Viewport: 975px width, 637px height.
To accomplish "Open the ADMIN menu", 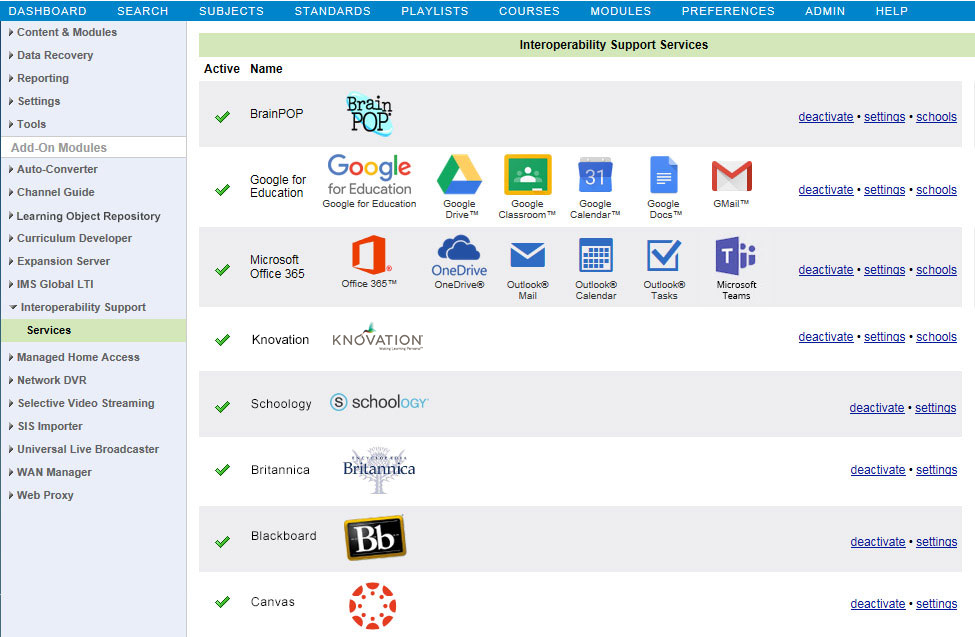I will click(x=825, y=11).
